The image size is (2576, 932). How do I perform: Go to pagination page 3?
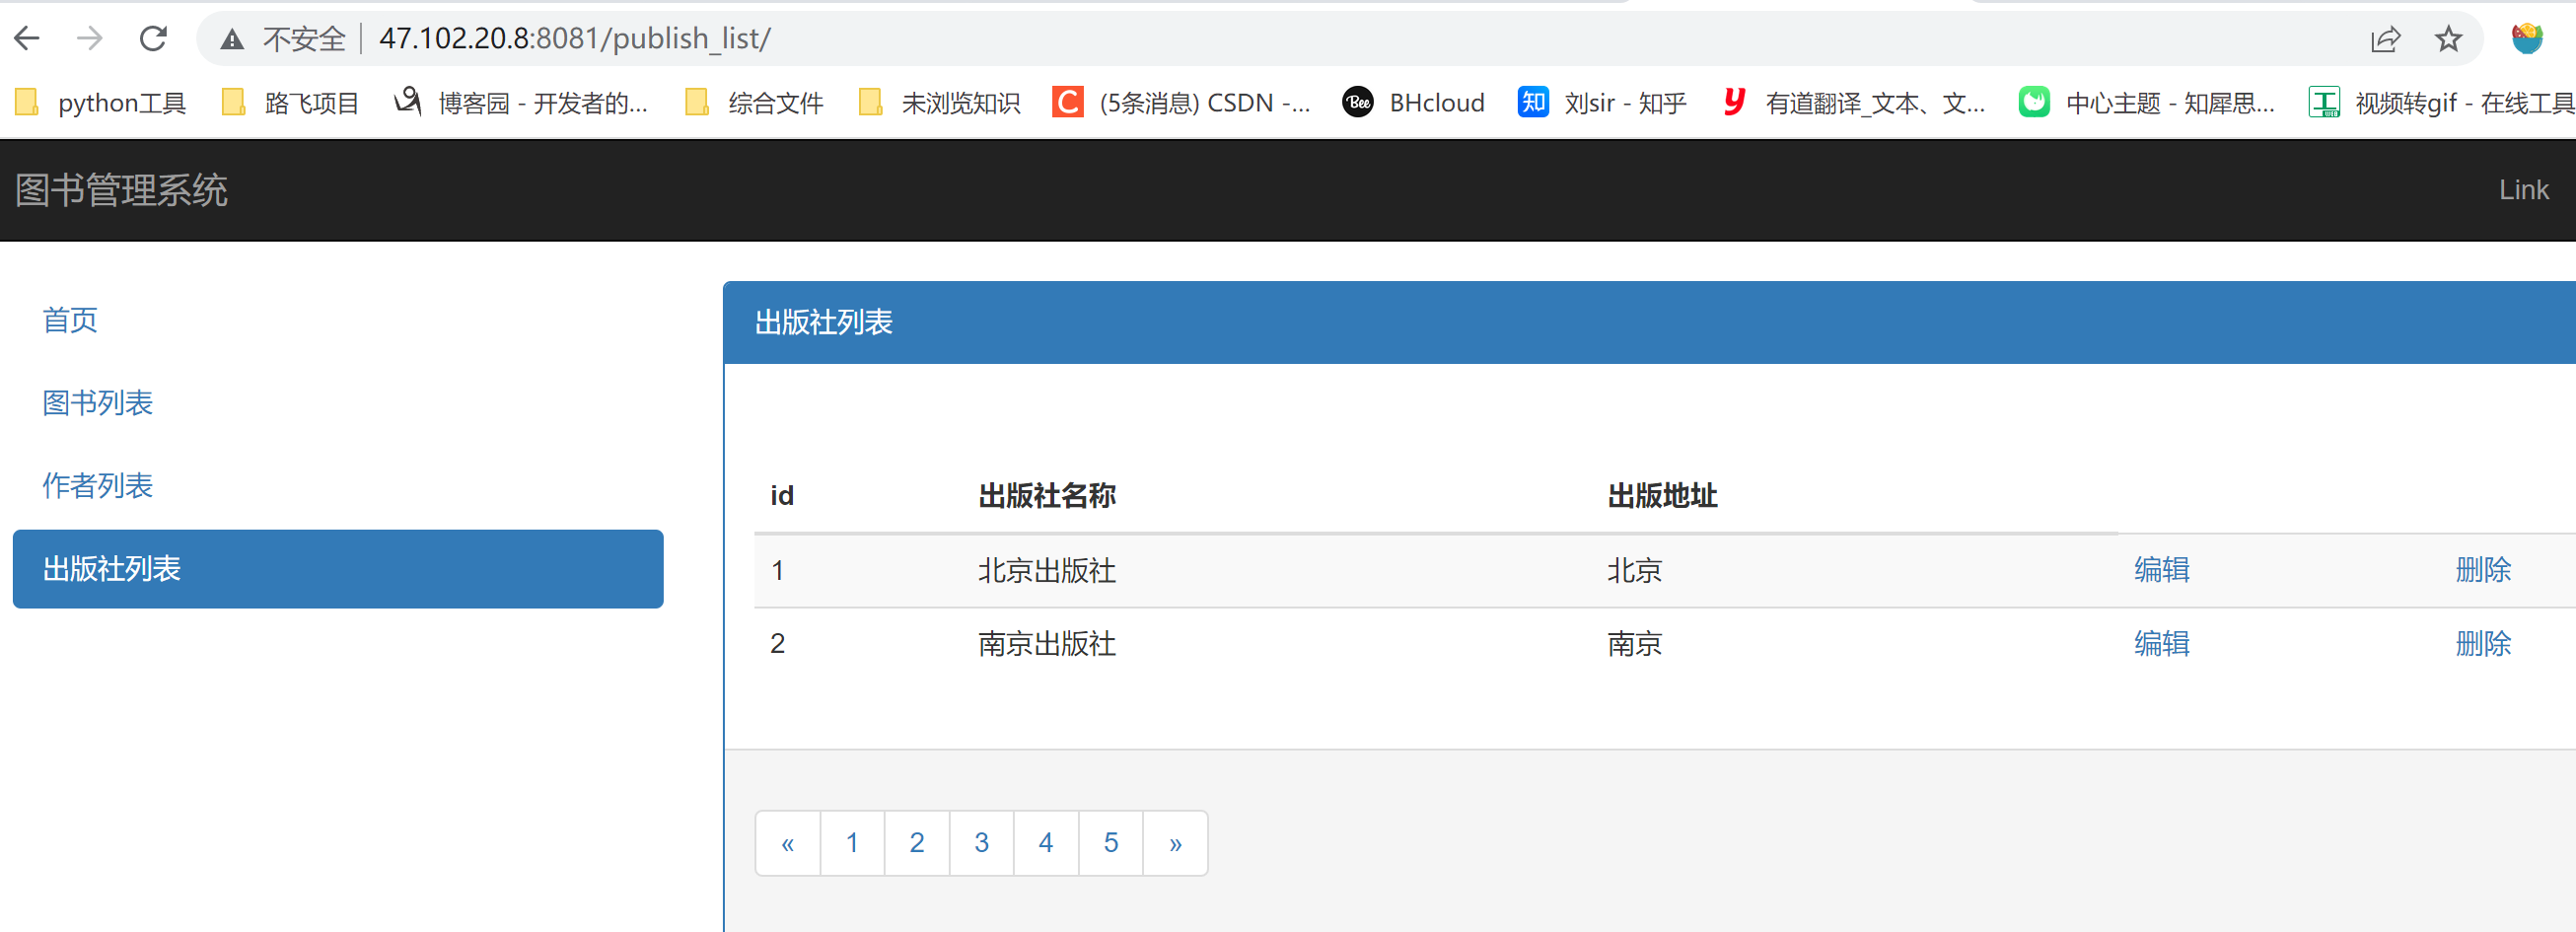[981, 843]
